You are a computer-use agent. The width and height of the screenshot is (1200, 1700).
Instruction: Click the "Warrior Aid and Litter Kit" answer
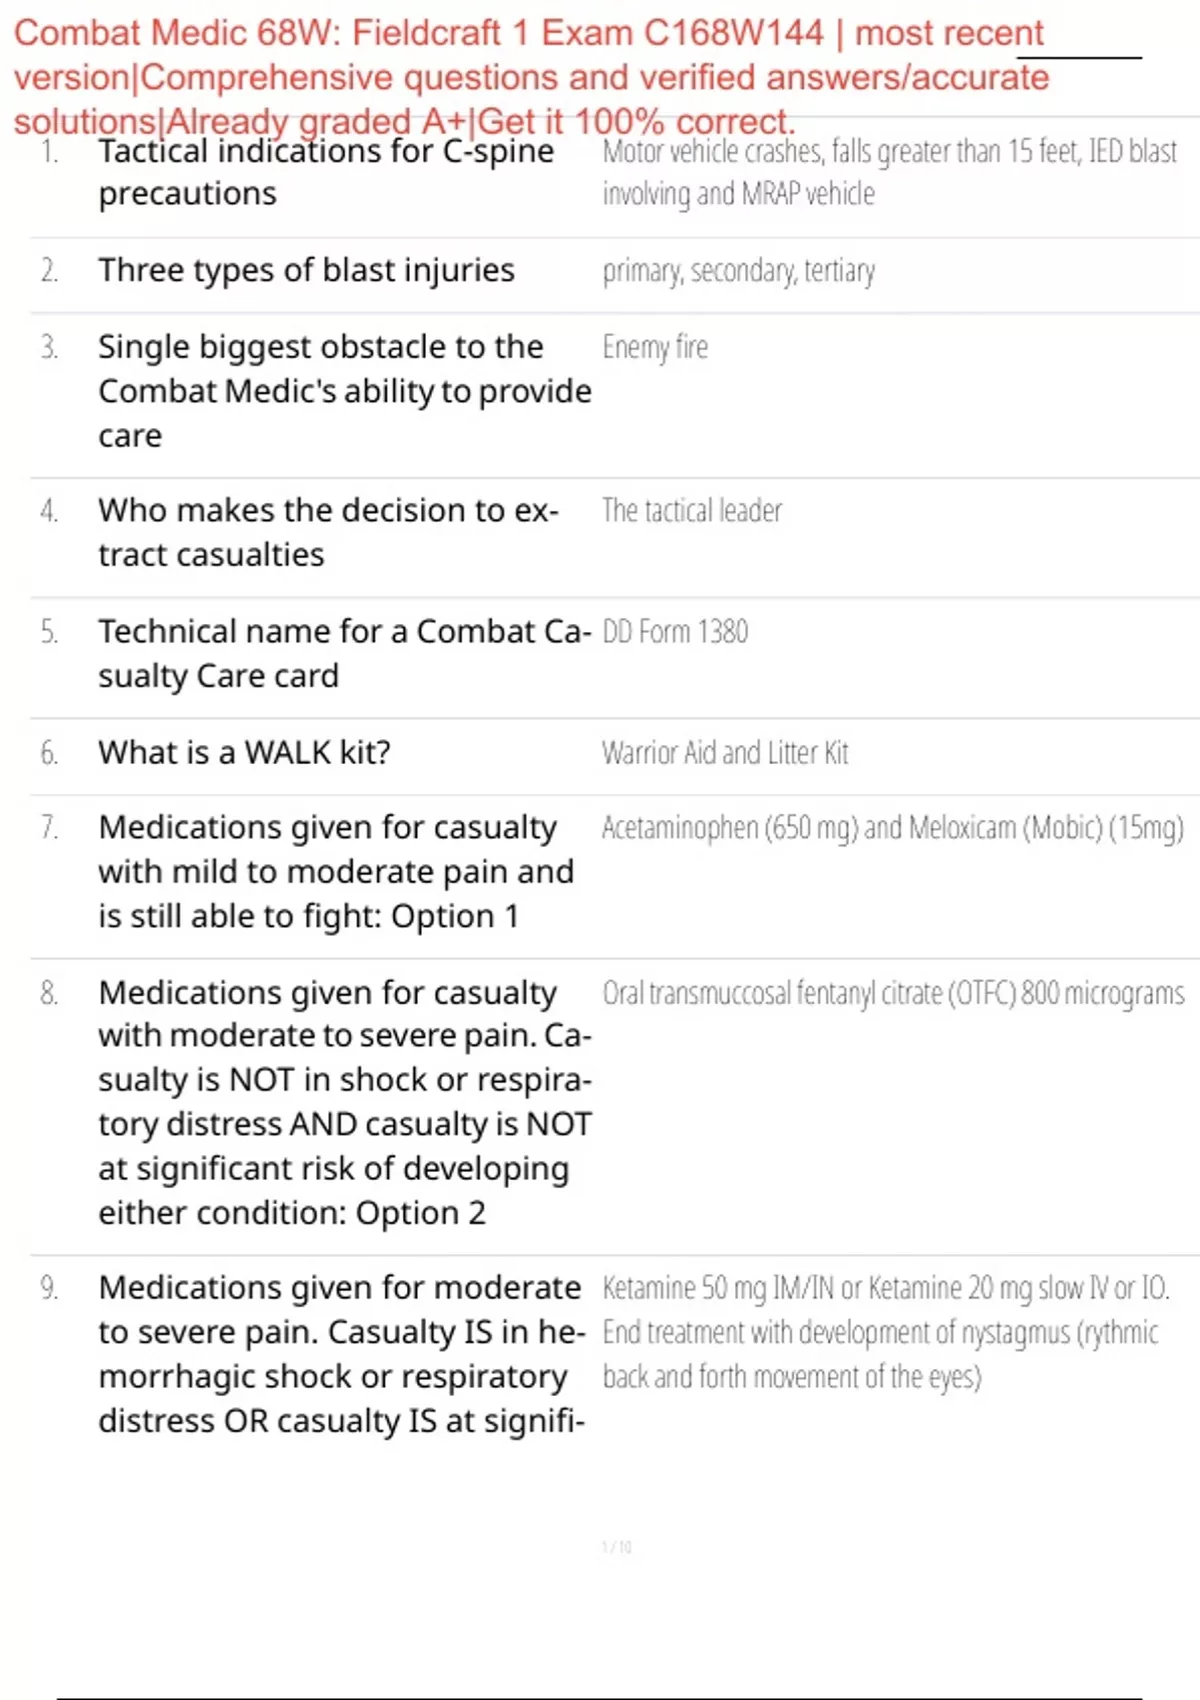tap(725, 752)
